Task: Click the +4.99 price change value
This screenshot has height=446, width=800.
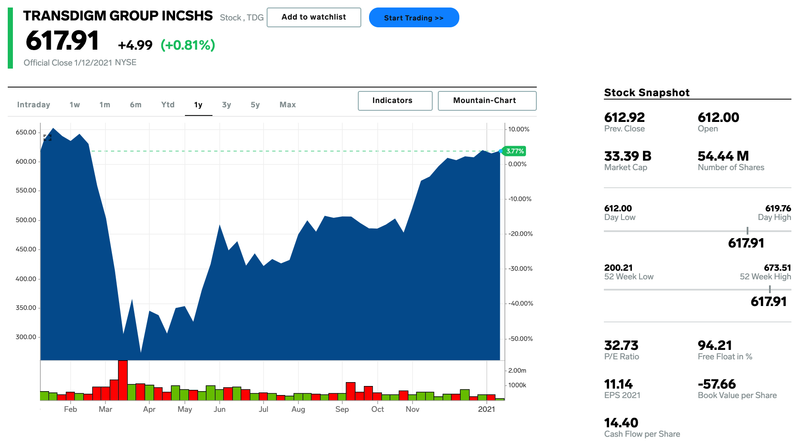Action: coord(135,45)
